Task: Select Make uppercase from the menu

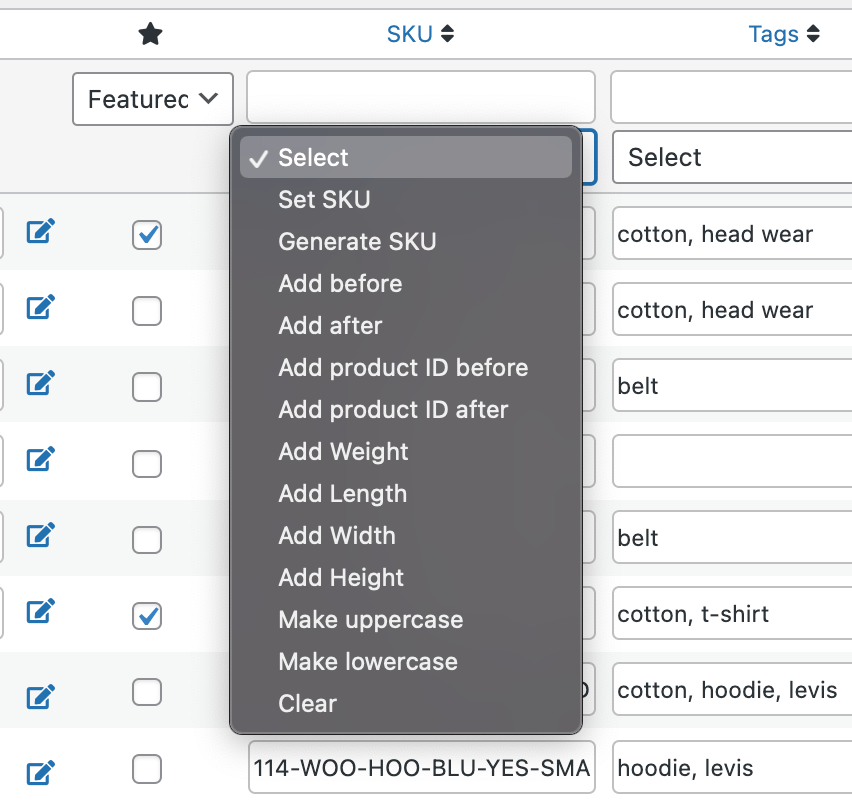Action: [x=370, y=620]
